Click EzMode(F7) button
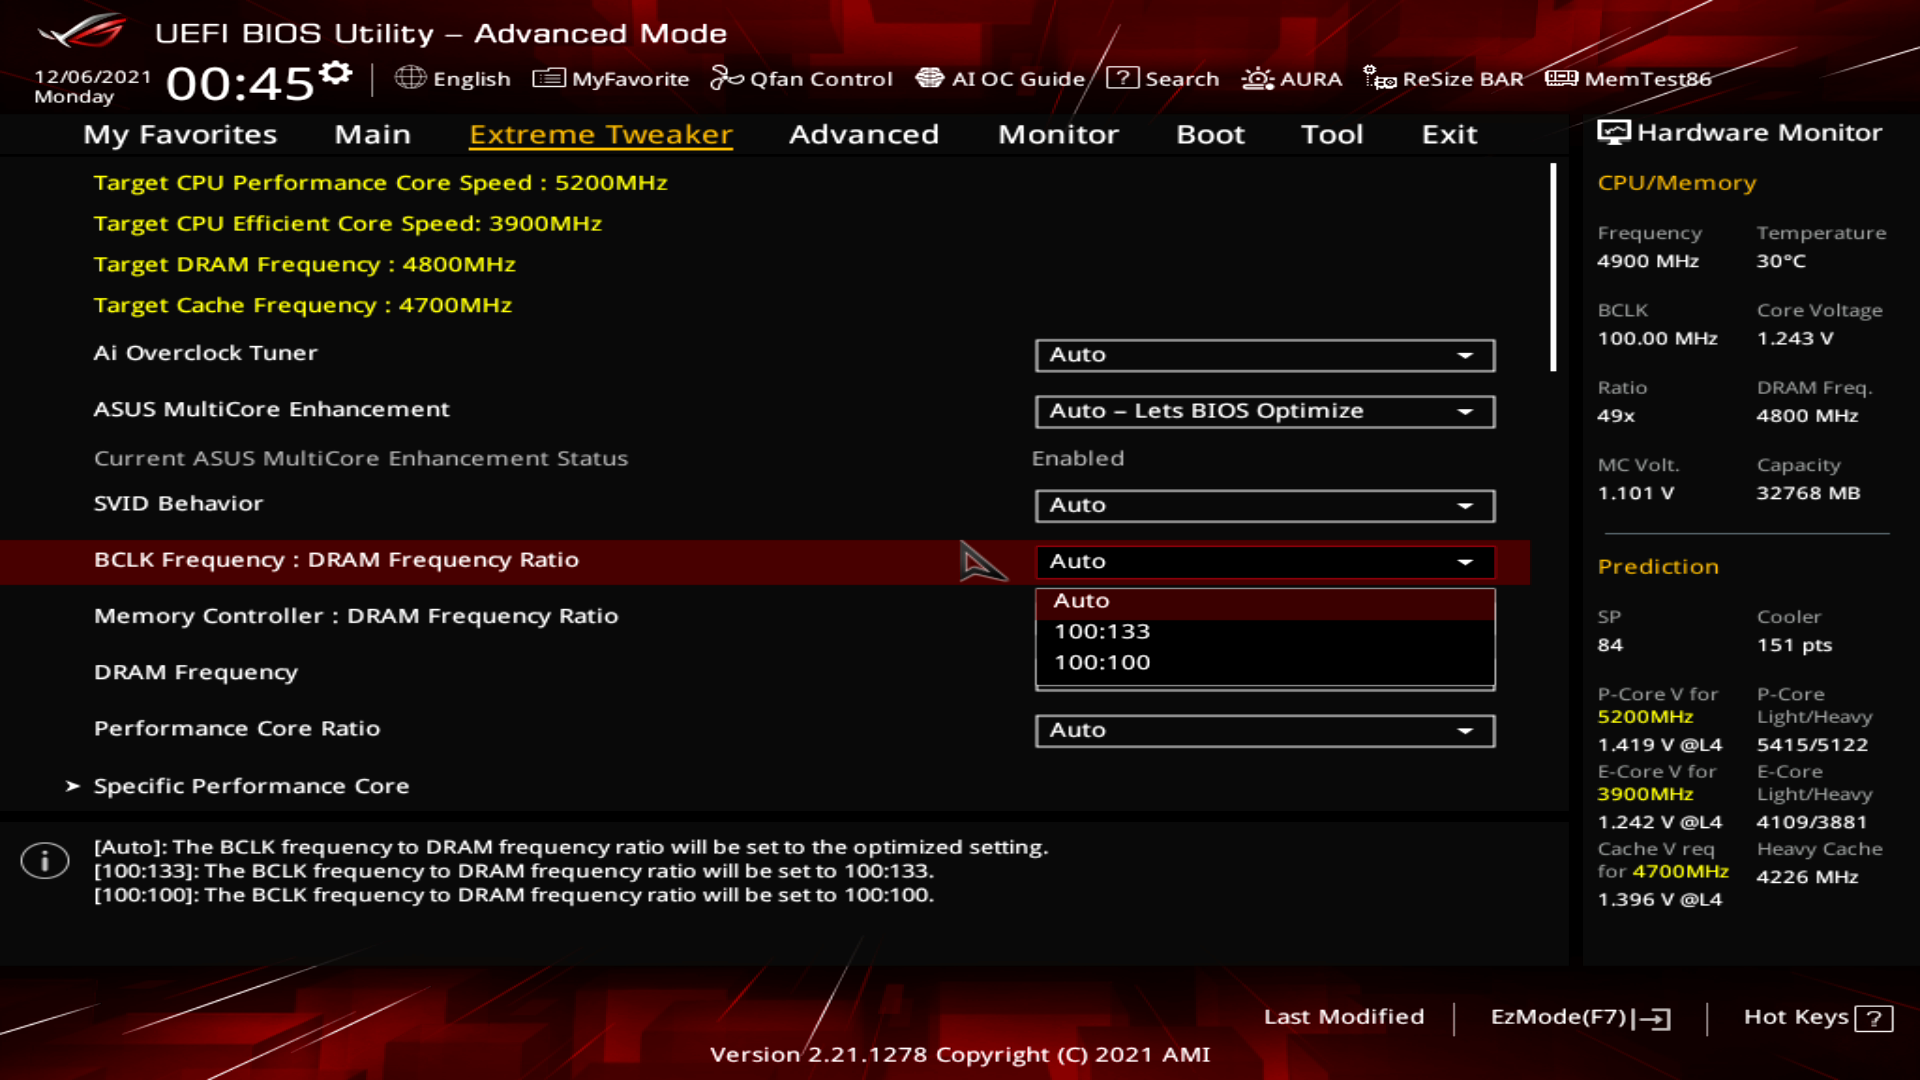Image resolution: width=1920 pixels, height=1080 pixels. pyautogui.click(x=1579, y=1017)
